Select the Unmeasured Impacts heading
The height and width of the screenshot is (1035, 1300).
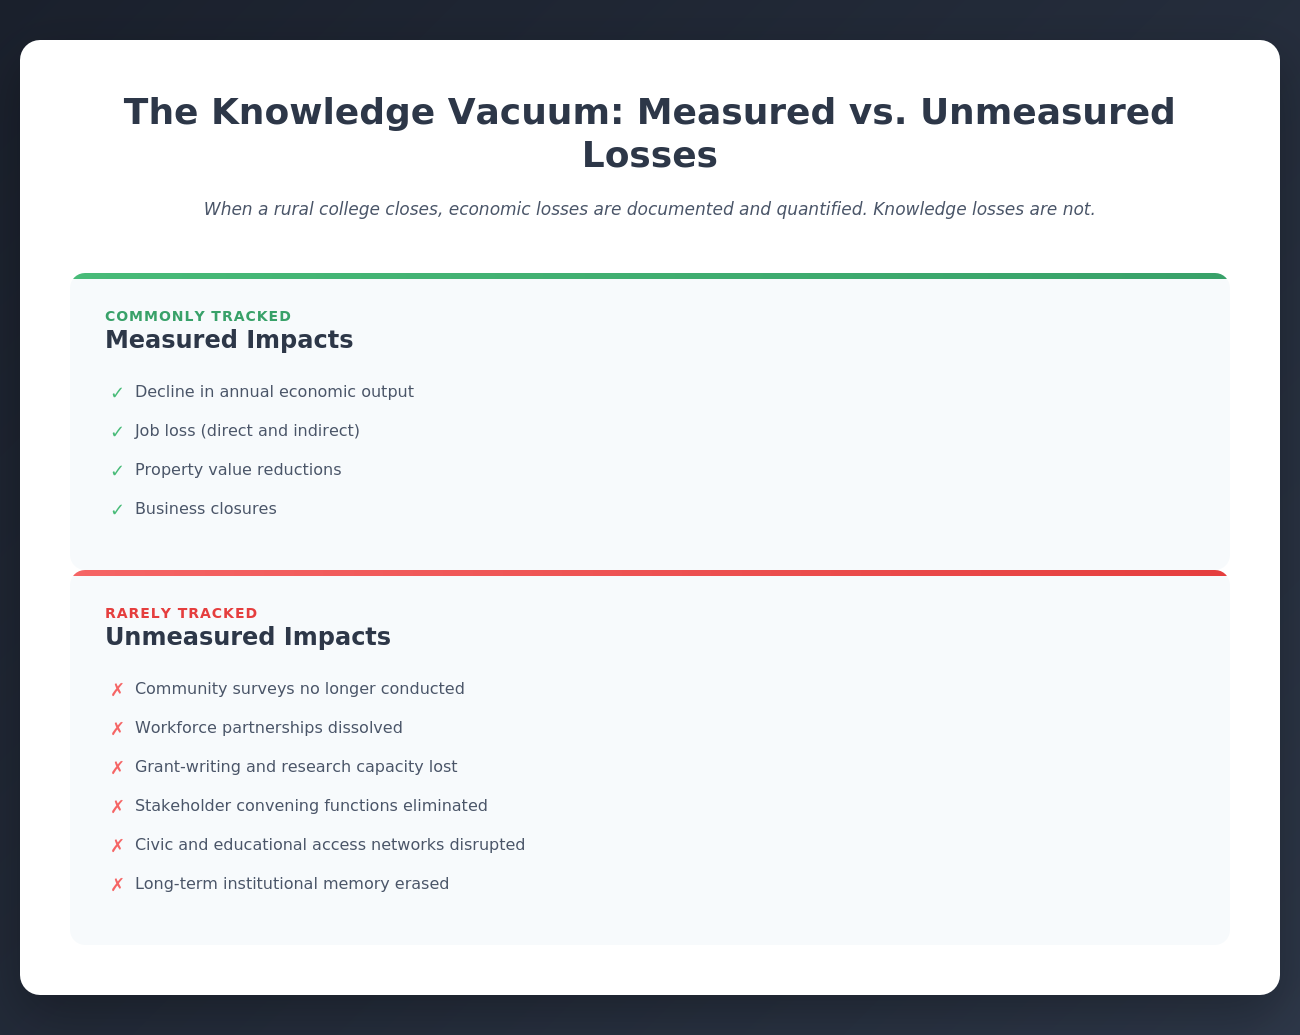tap(247, 637)
